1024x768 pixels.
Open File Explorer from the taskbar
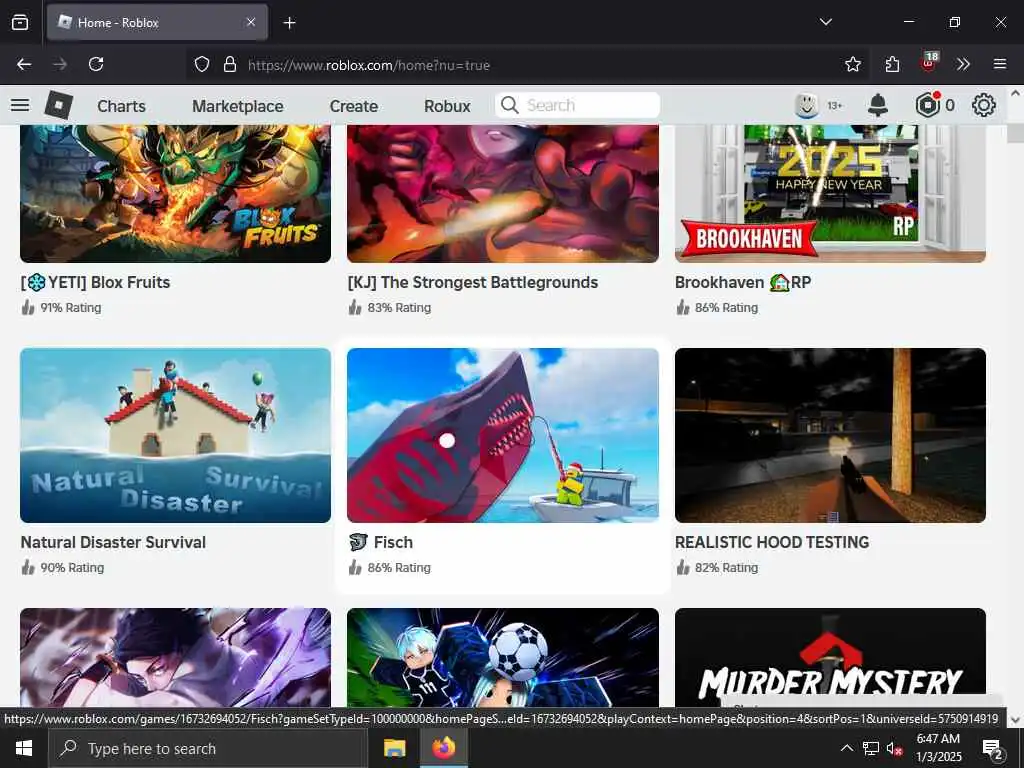tap(394, 748)
